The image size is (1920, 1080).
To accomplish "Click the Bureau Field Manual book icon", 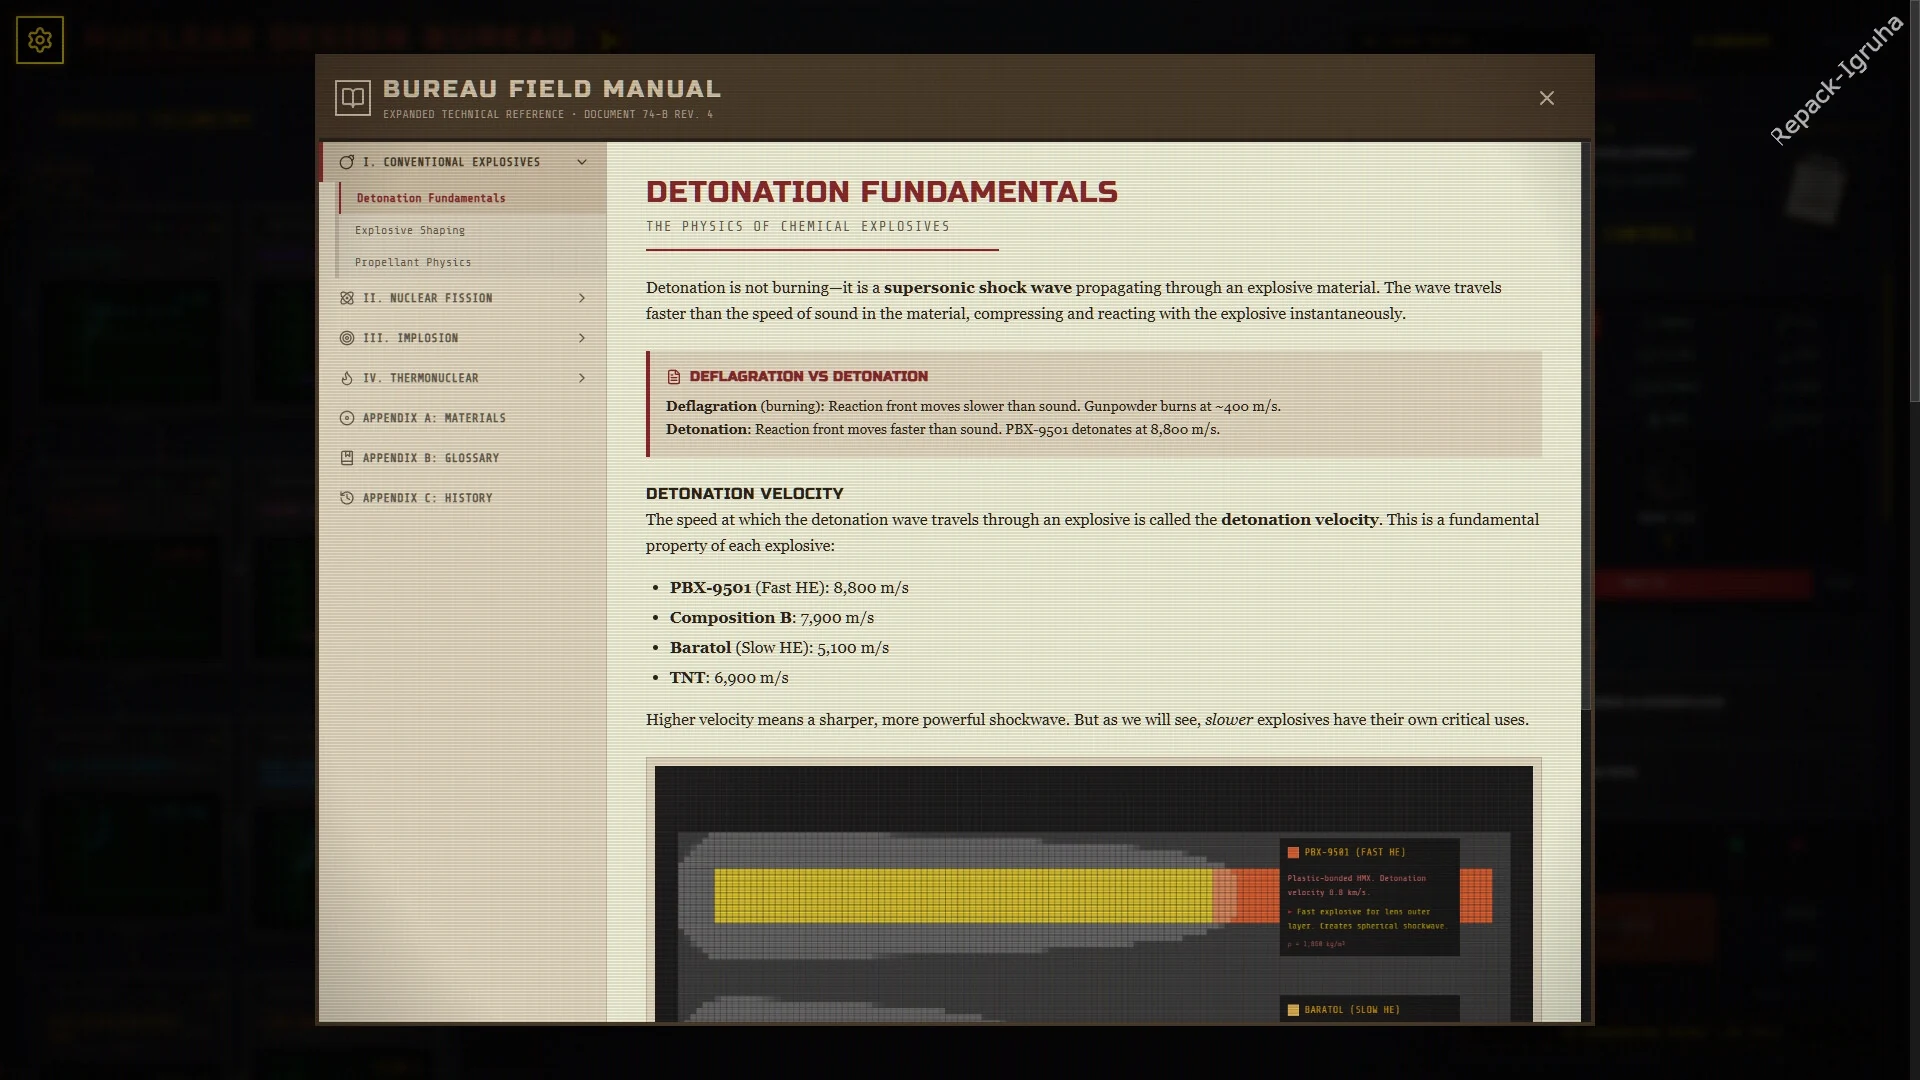I will [x=353, y=98].
